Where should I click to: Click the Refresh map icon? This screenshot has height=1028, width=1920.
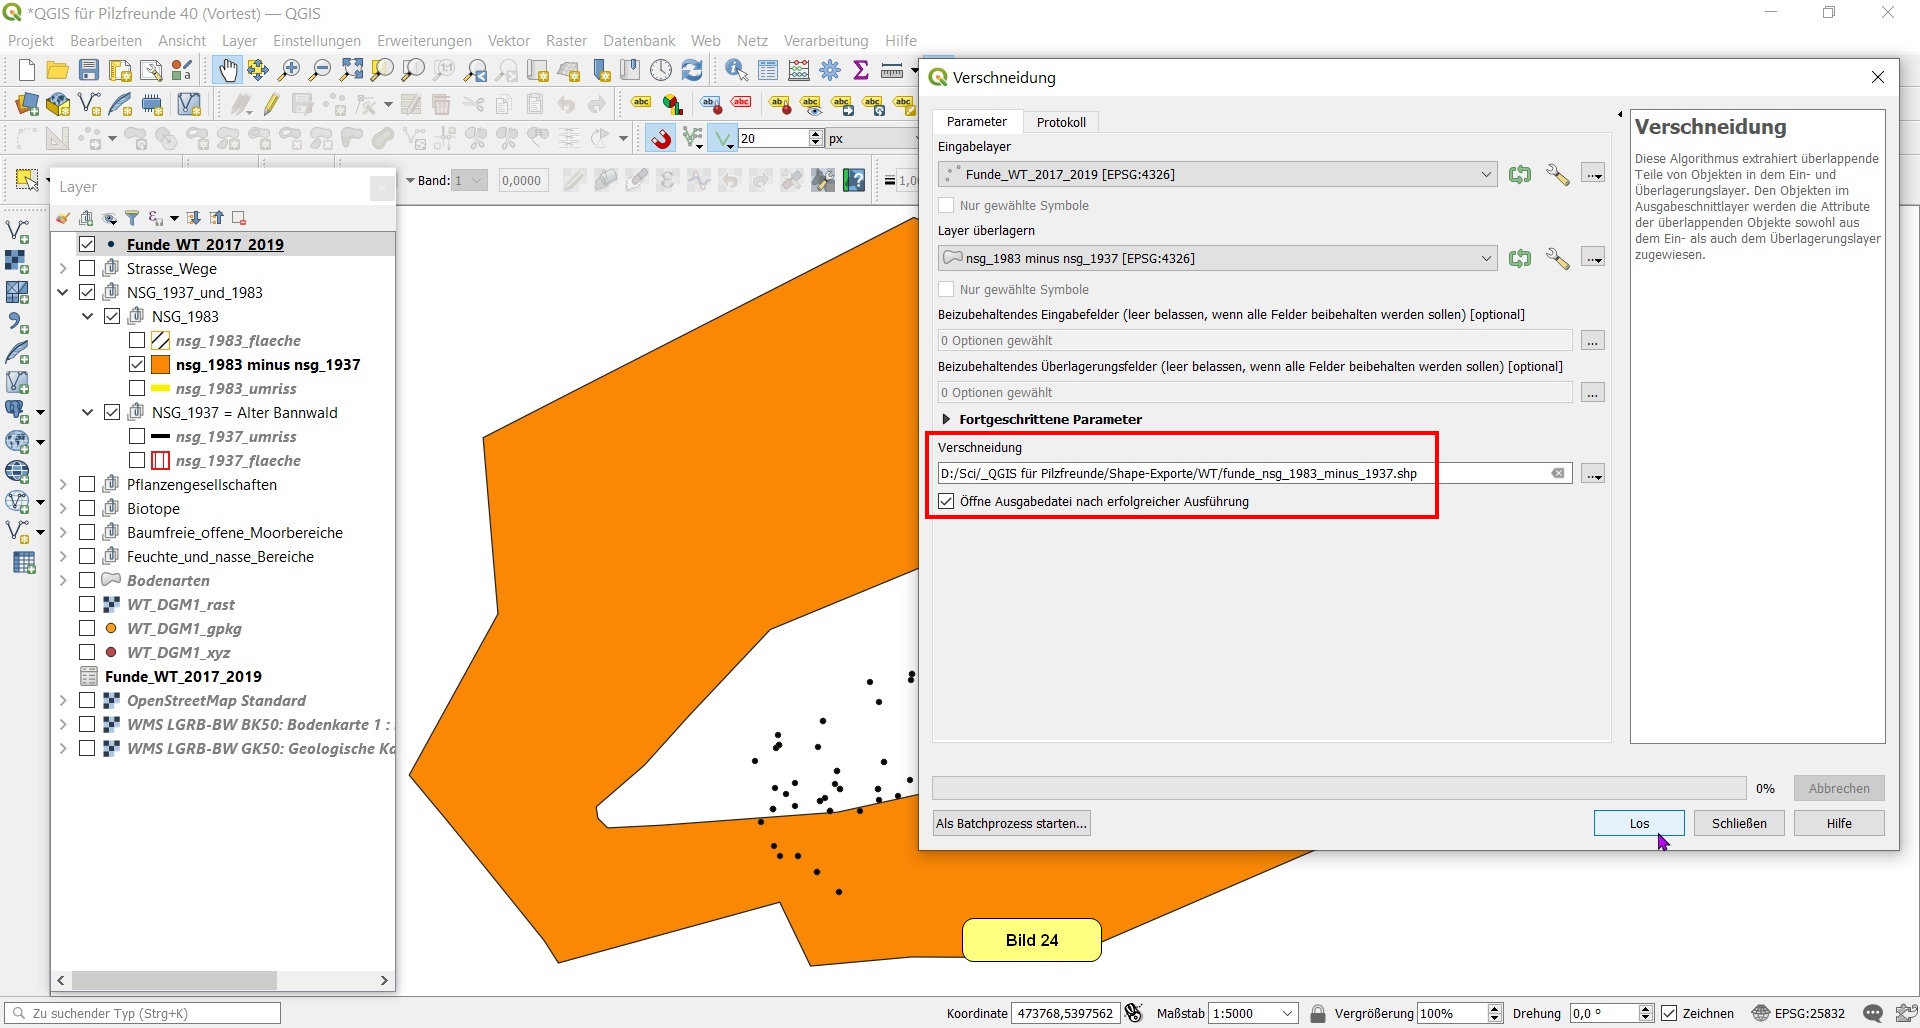[692, 70]
